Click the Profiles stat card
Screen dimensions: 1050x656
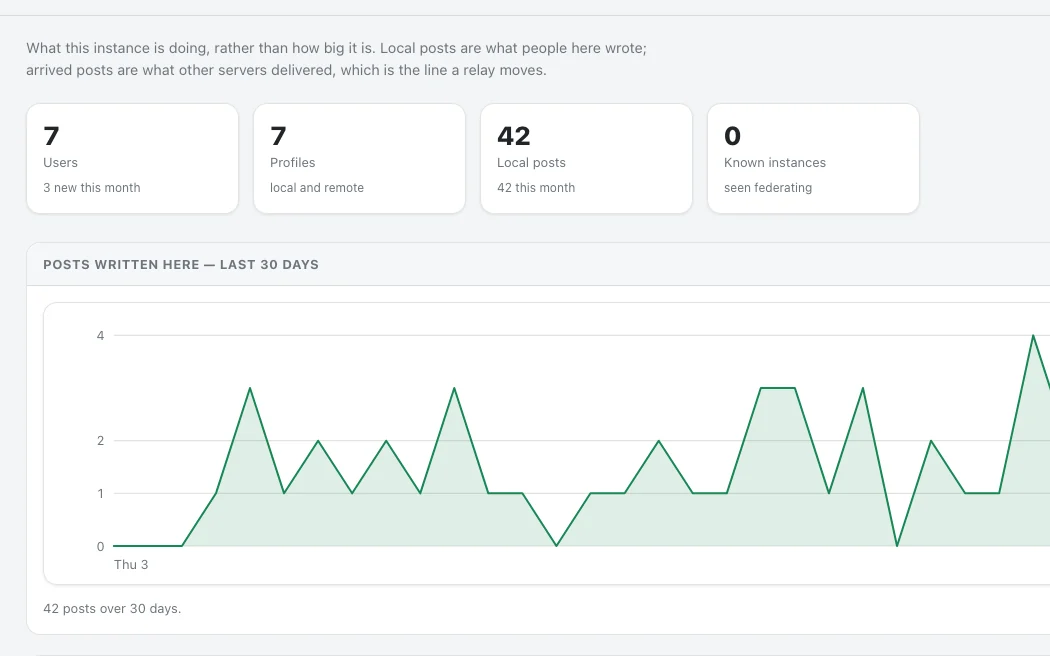pos(359,159)
